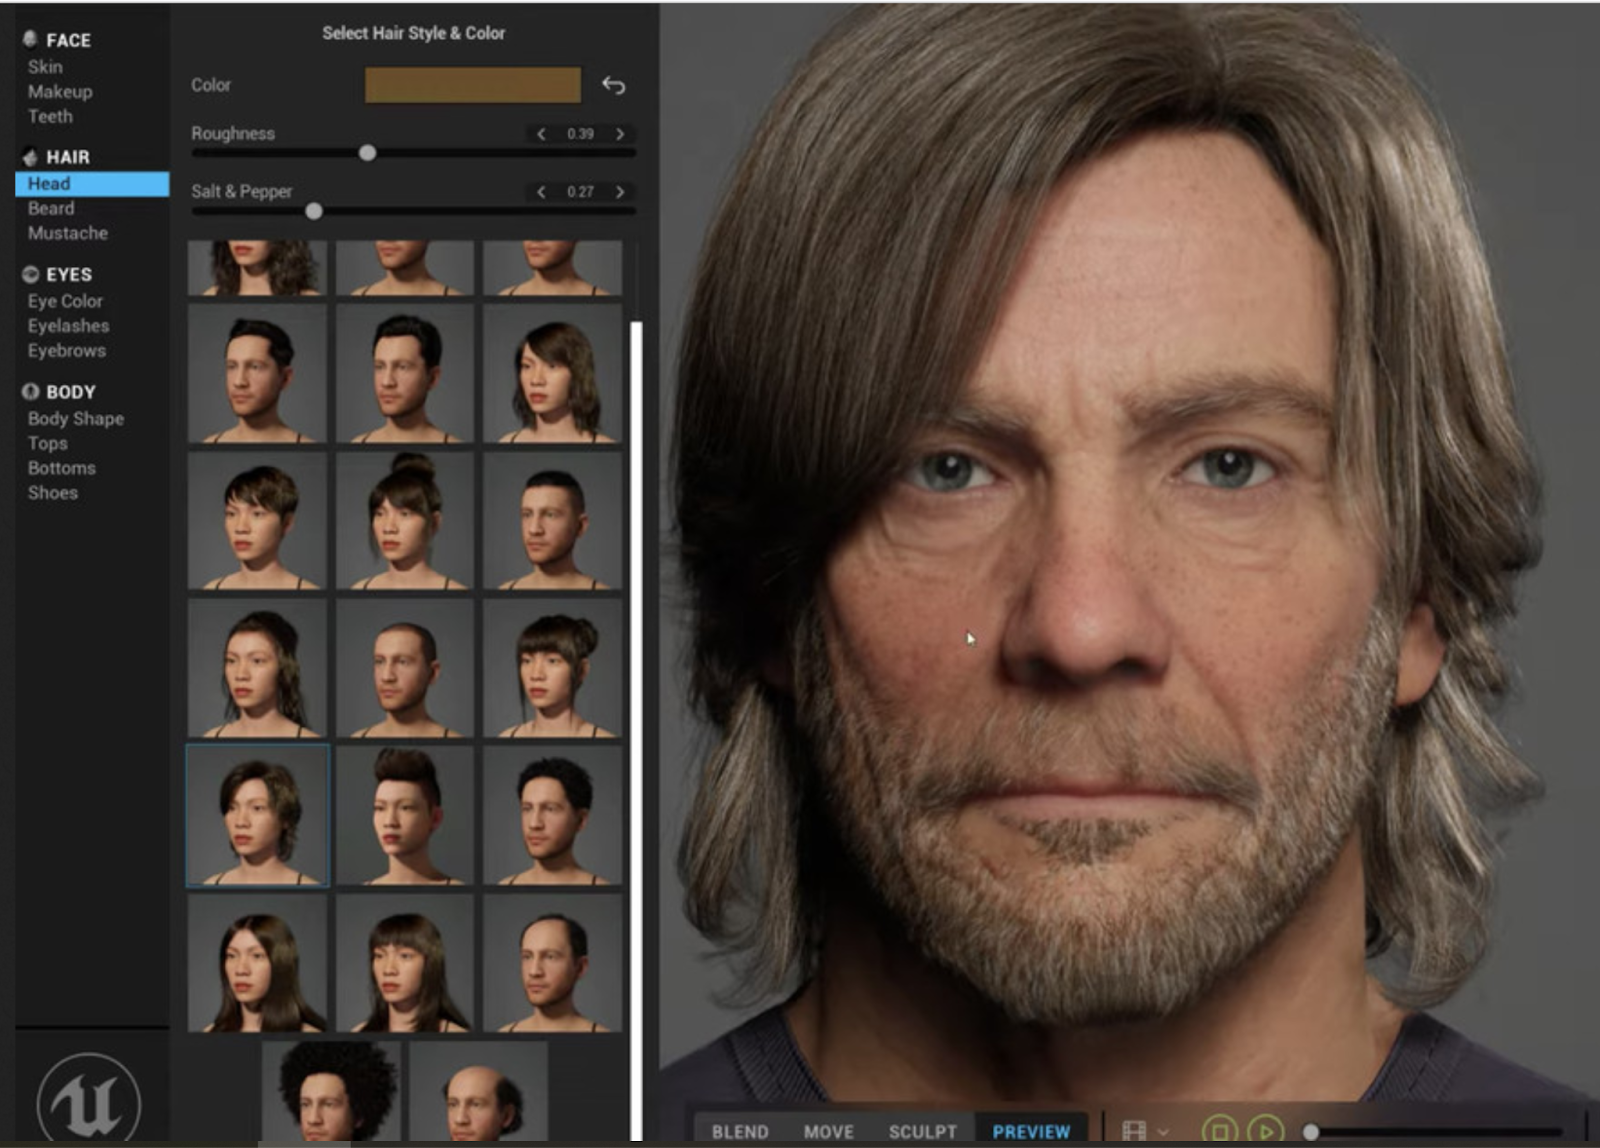
Task: Select the Head hair category
Action: point(92,184)
